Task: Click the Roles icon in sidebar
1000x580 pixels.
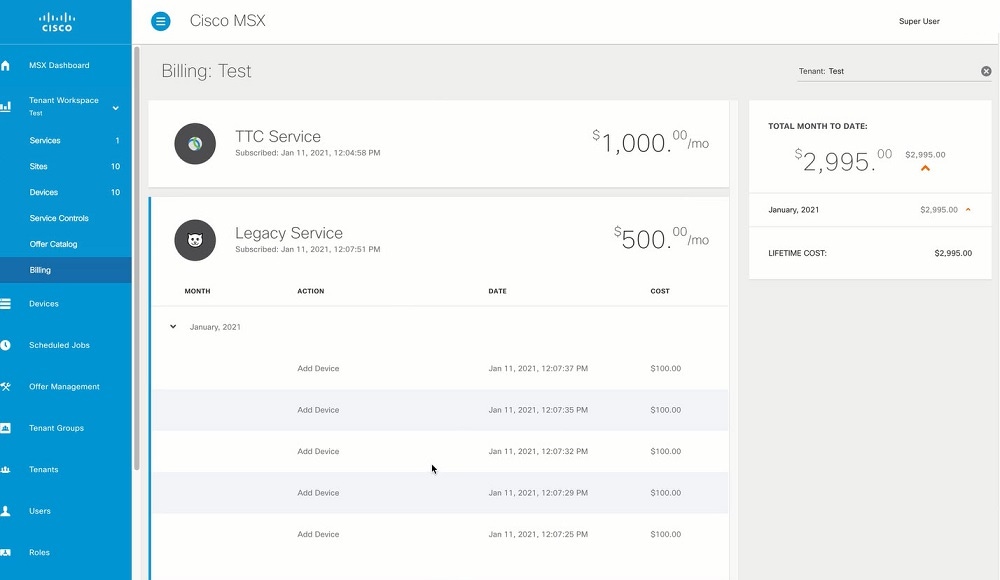Action: tap(5, 553)
